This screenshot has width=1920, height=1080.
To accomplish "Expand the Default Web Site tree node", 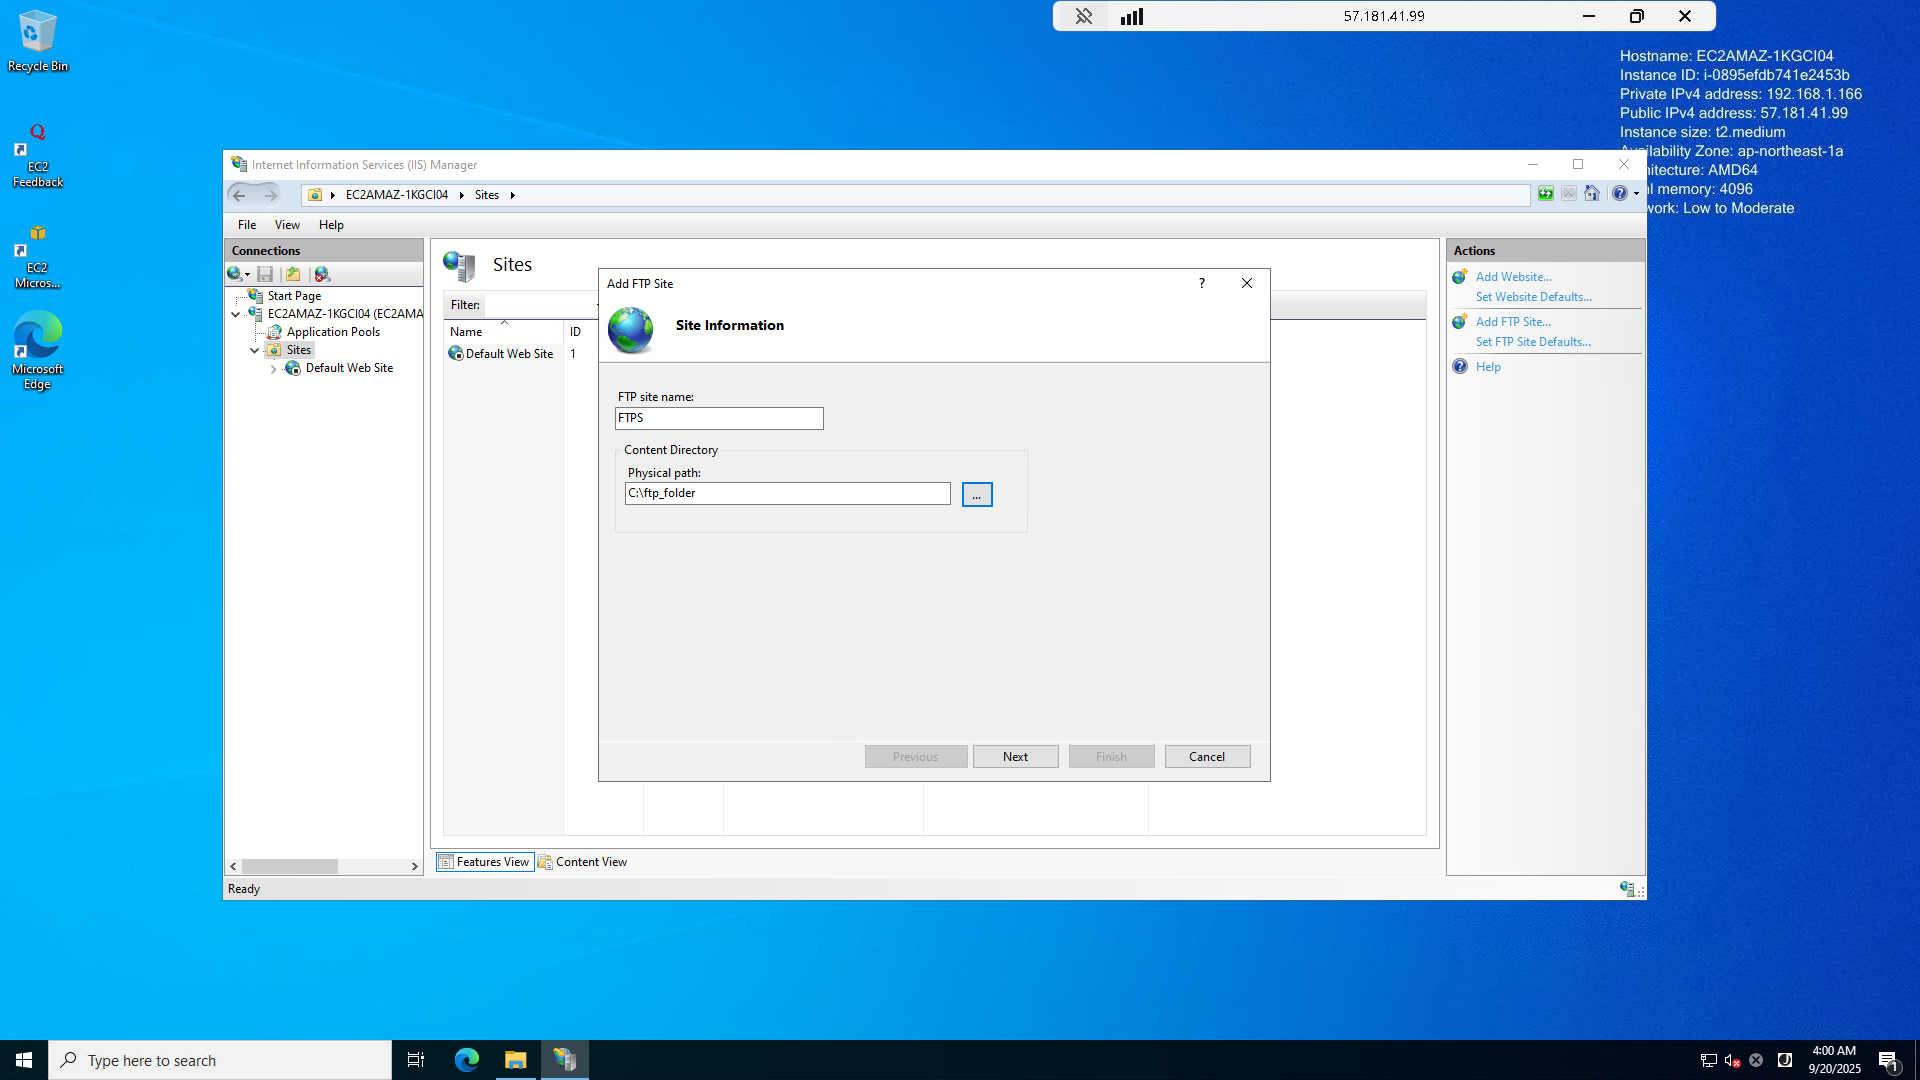I will click(x=273, y=369).
